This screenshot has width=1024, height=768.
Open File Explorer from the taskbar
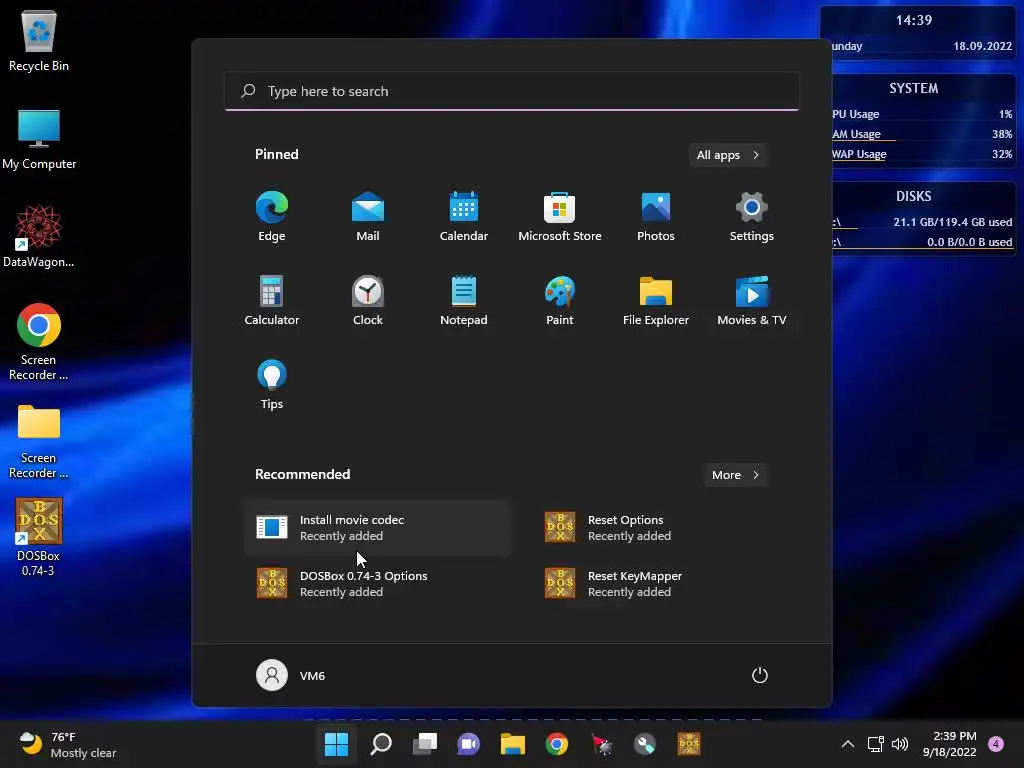point(513,744)
